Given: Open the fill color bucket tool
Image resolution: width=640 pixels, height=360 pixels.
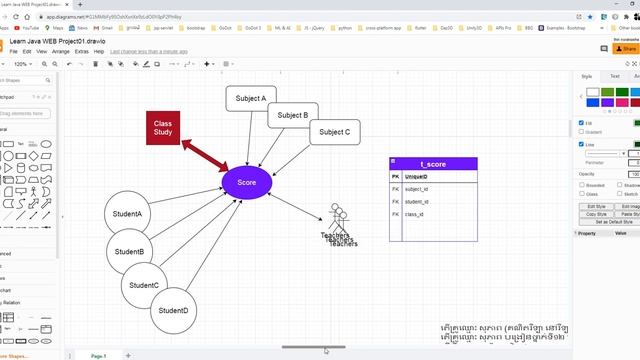Looking at the screenshot, I should pos(136,64).
